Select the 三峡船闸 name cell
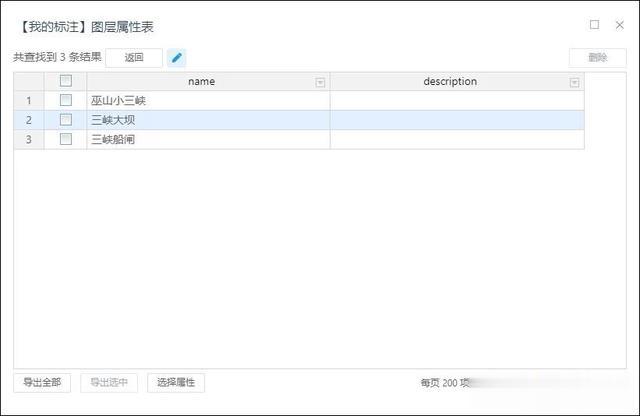 (208, 140)
